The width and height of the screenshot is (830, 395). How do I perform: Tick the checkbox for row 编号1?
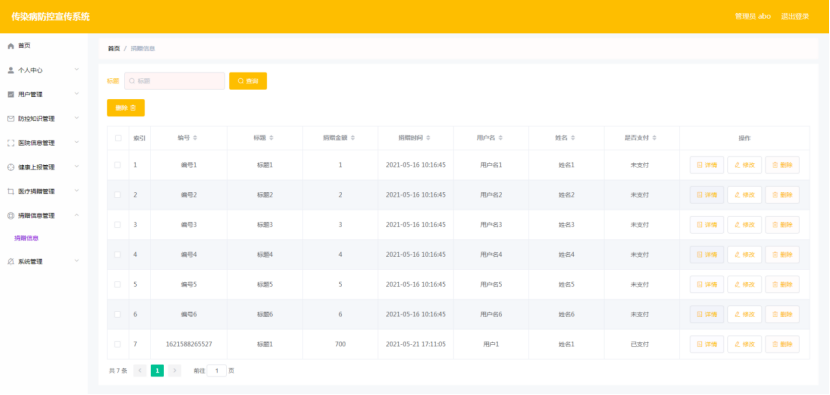coord(118,165)
